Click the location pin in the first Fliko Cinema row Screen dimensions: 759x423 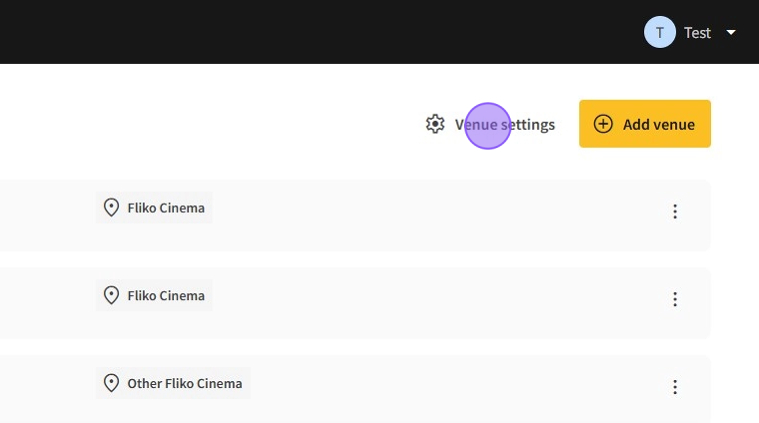click(x=112, y=208)
